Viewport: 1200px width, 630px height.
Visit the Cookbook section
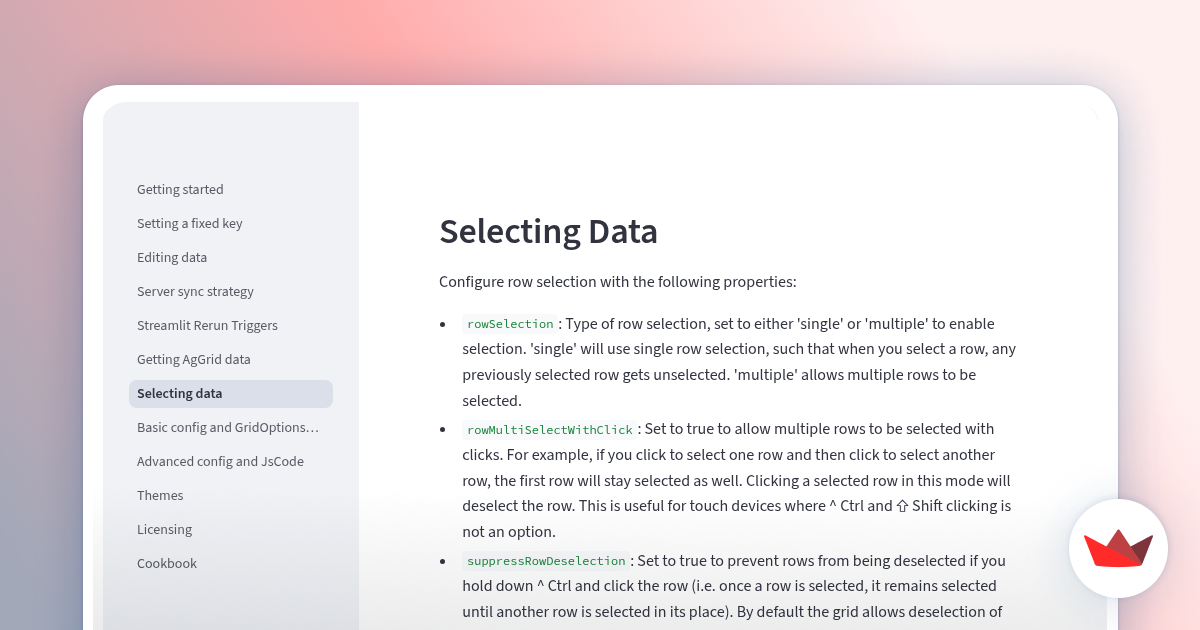[x=167, y=563]
